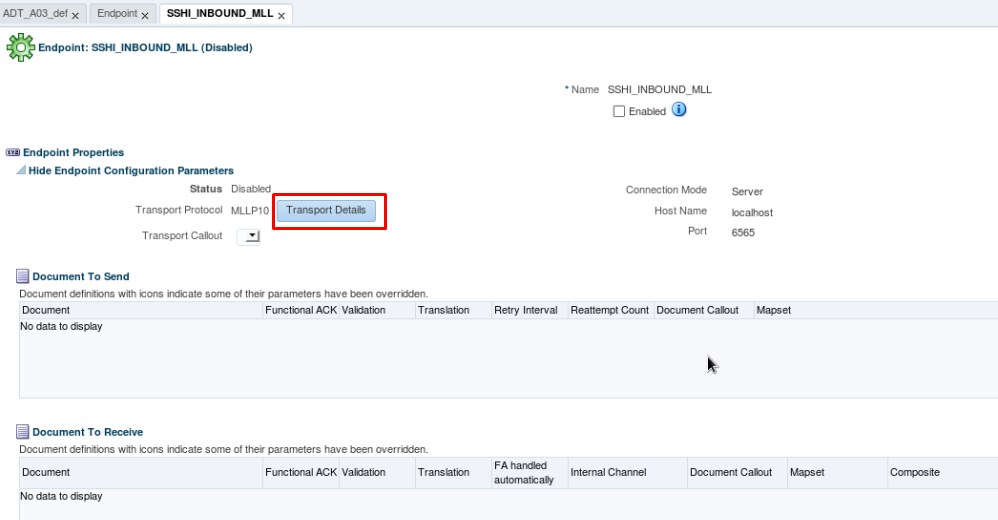The height and width of the screenshot is (520, 998).
Task: Click No data to display in Send table
Action: coord(61,327)
